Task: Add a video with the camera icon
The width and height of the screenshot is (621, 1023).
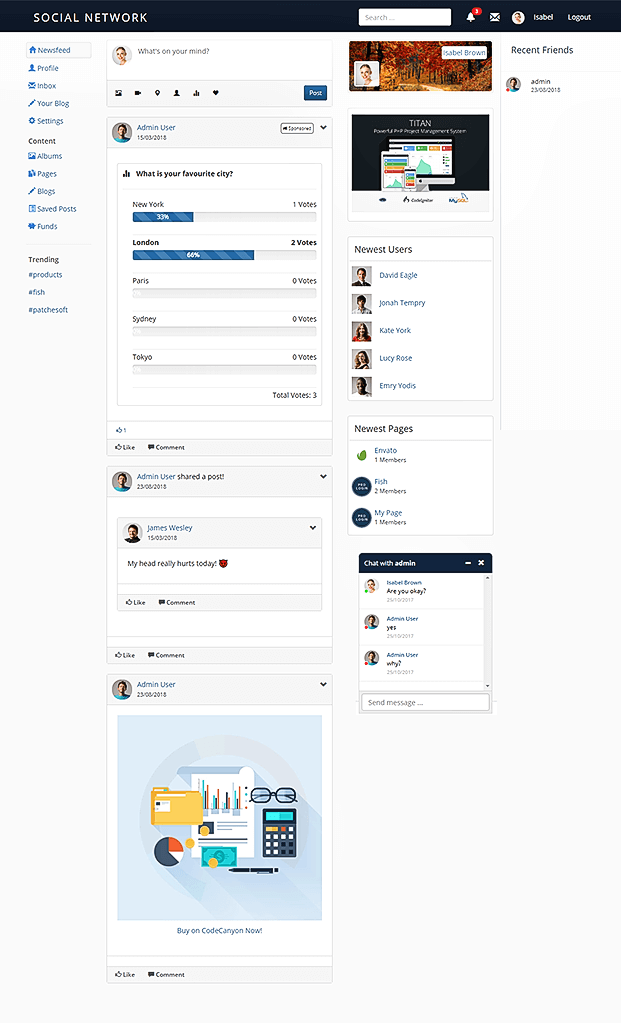Action: pos(138,93)
